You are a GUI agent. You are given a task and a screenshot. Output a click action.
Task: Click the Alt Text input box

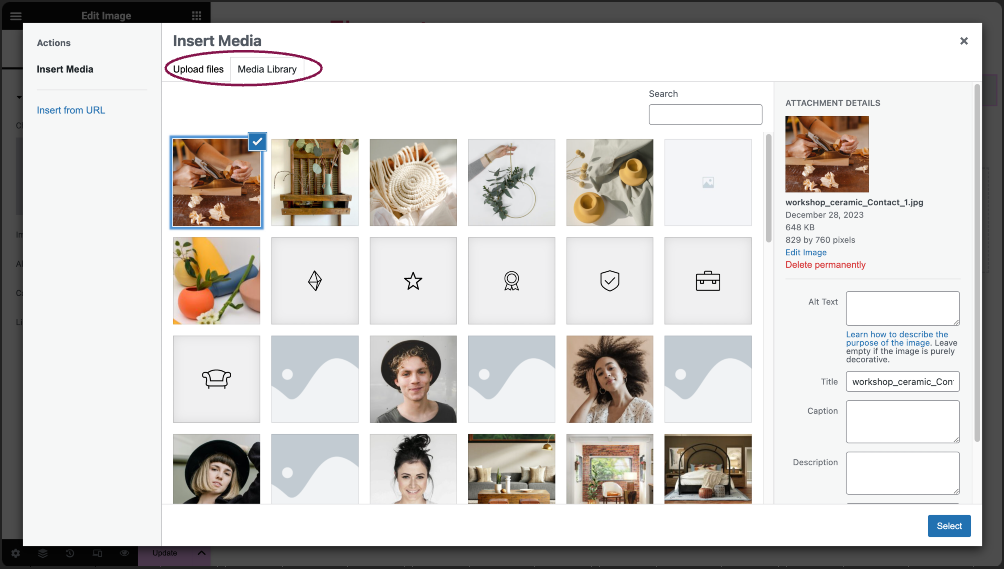point(902,309)
